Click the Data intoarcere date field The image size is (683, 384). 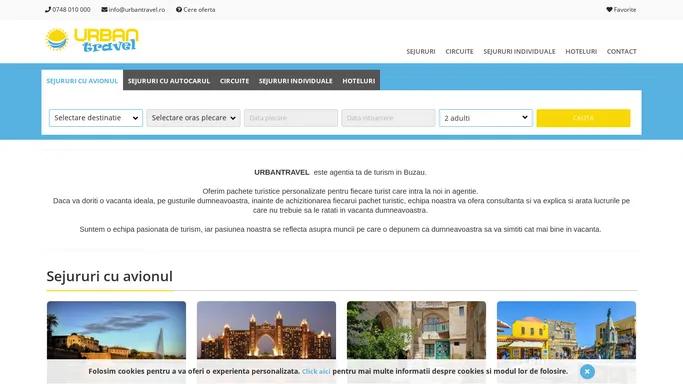388,118
